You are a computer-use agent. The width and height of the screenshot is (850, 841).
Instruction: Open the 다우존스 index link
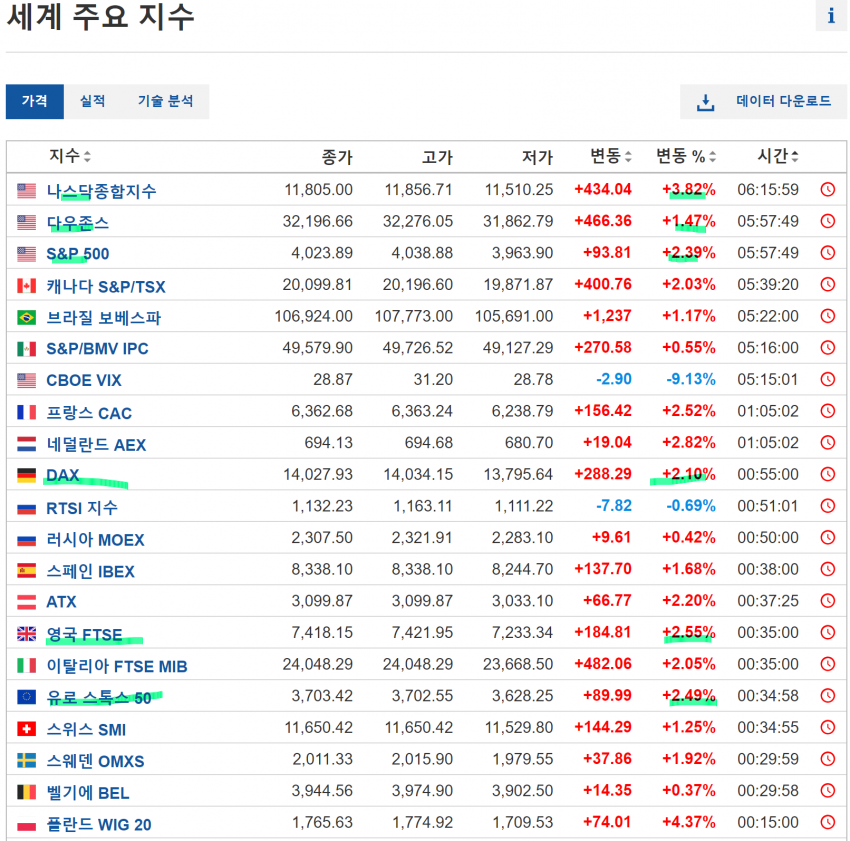[x=78, y=222]
